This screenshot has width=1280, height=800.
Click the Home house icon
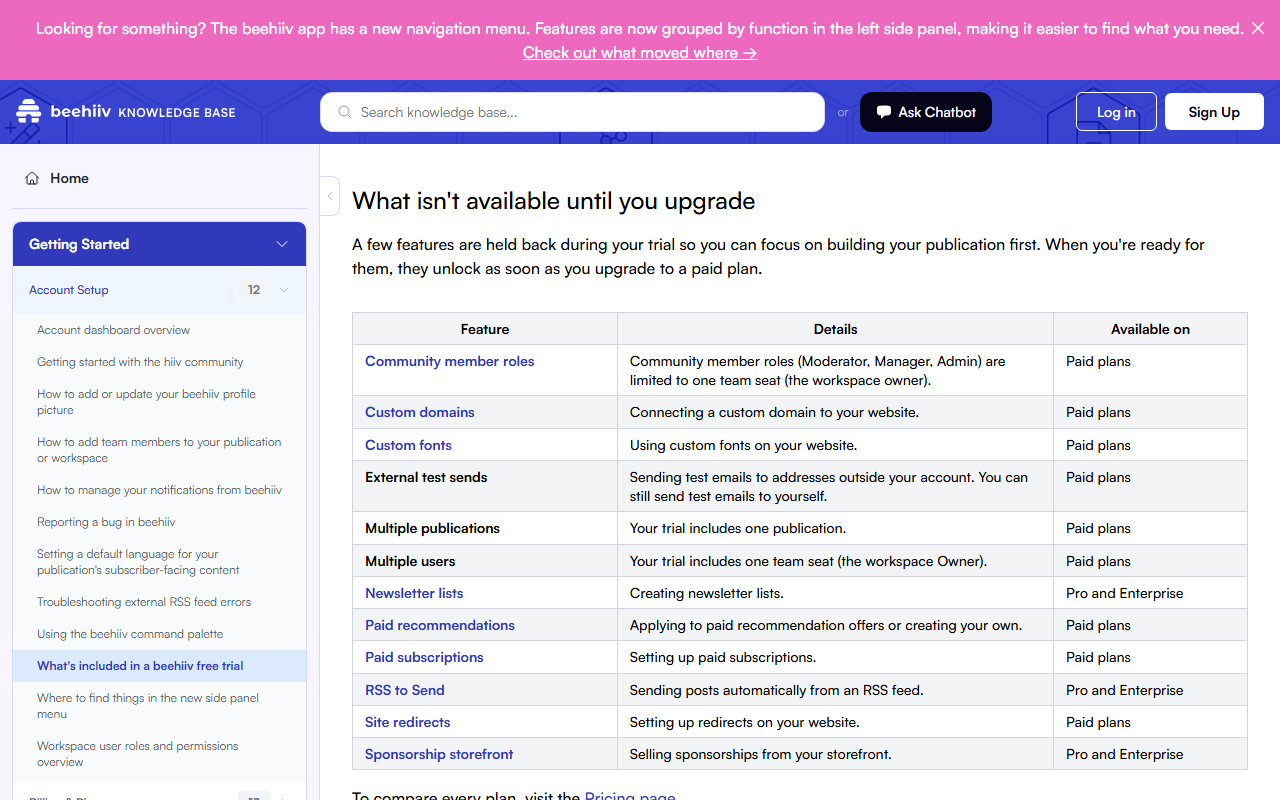[x=32, y=178]
